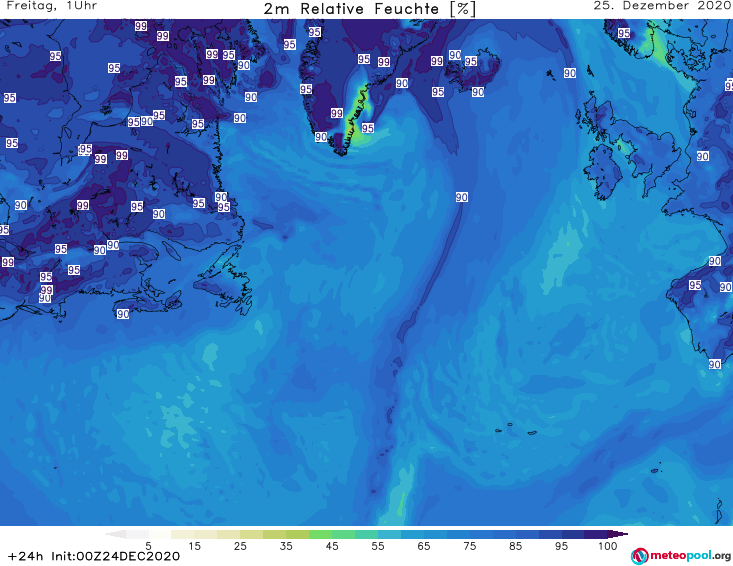The width and height of the screenshot is (733, 566).
Task: Click the legend tick value 65
Action: (424, 546)
